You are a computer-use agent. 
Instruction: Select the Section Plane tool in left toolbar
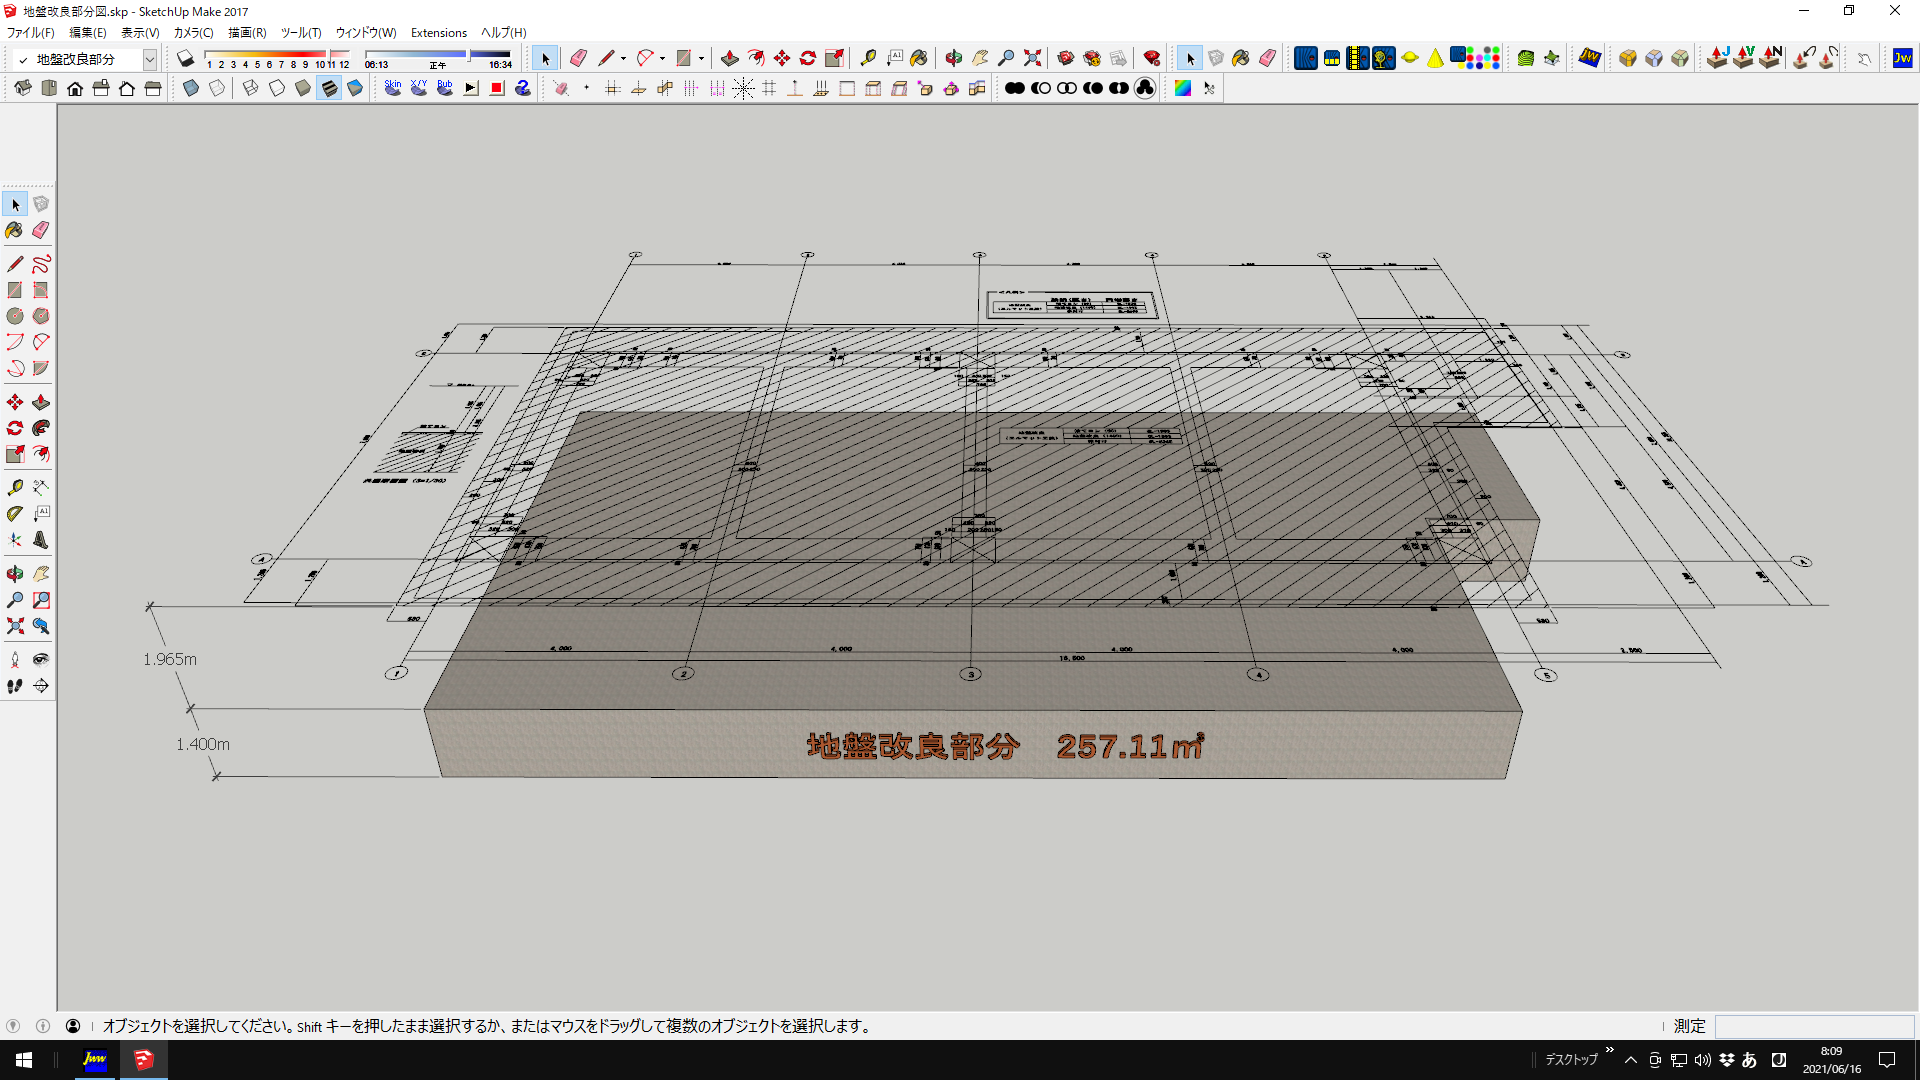click(41, 686)
